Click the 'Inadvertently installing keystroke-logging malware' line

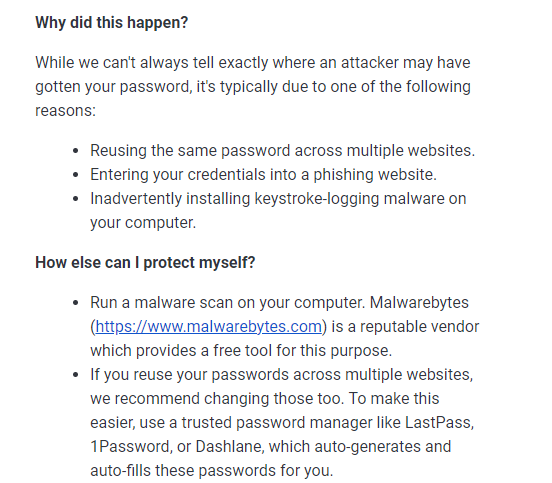pyautogui.click(x=278, y=199)
